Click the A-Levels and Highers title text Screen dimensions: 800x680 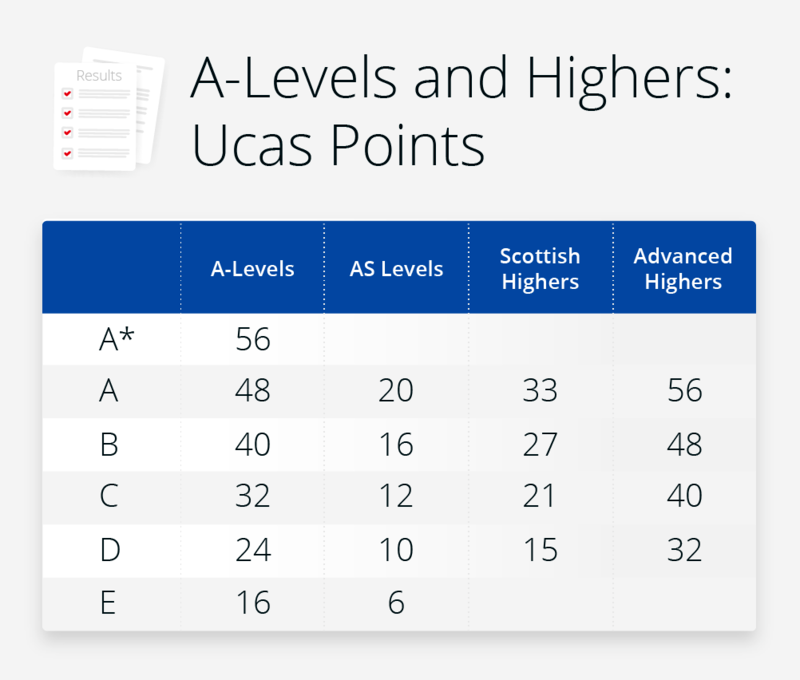(x=462, y=79)
